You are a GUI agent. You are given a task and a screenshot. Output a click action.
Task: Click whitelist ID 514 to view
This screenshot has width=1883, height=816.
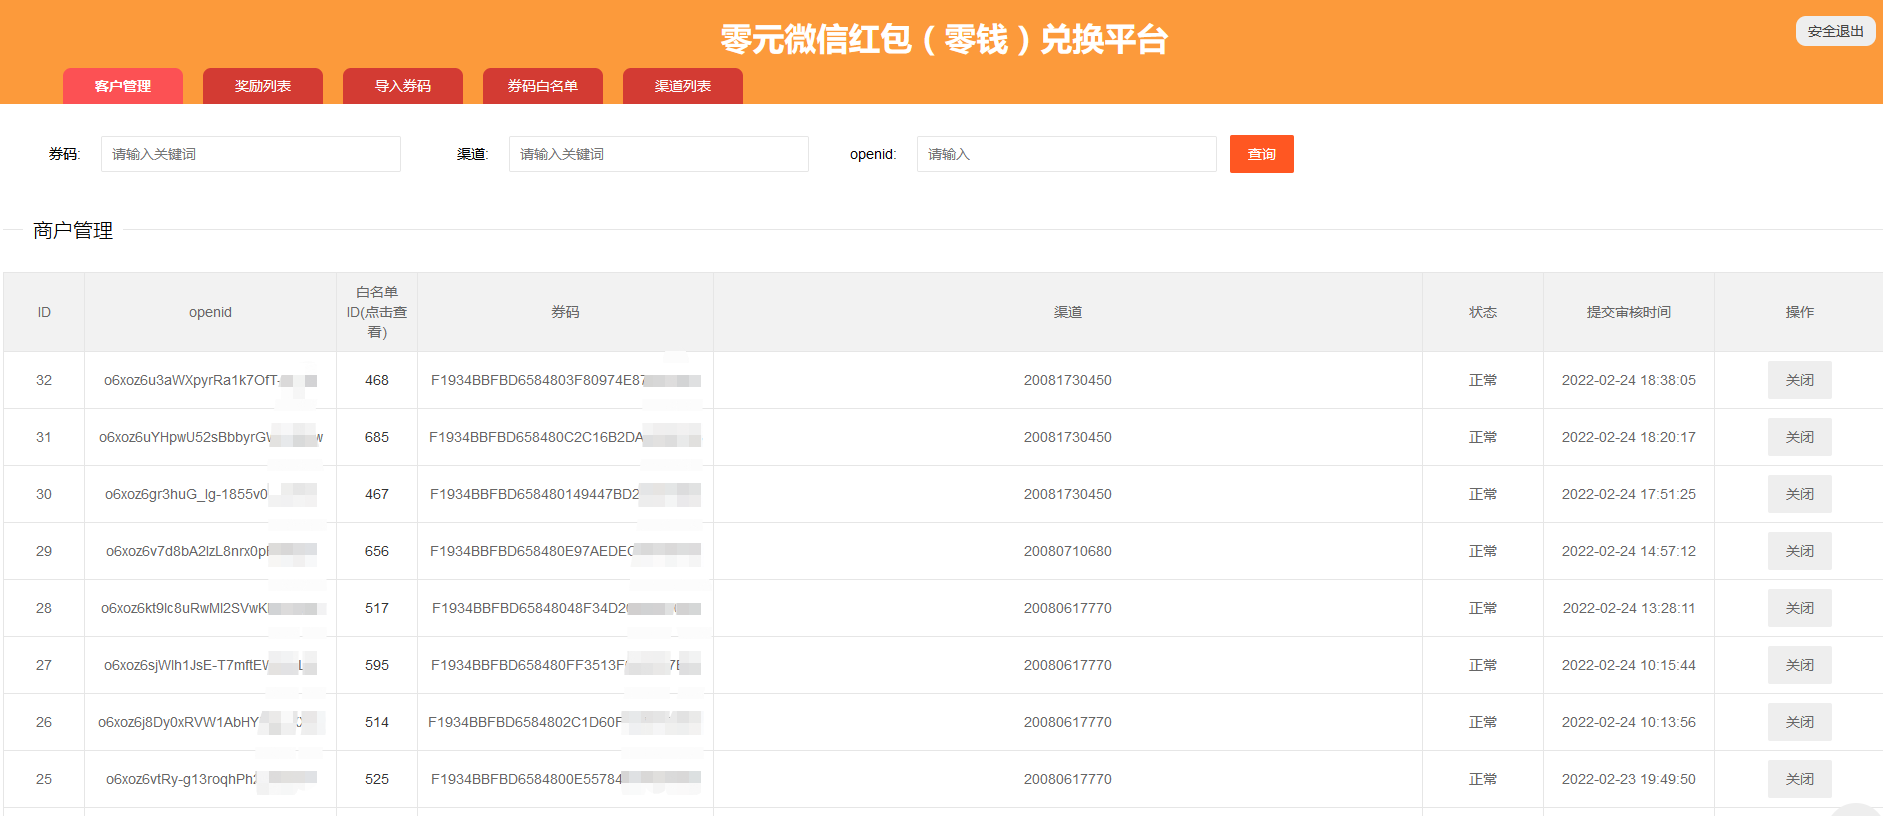[x=377, y=722]
